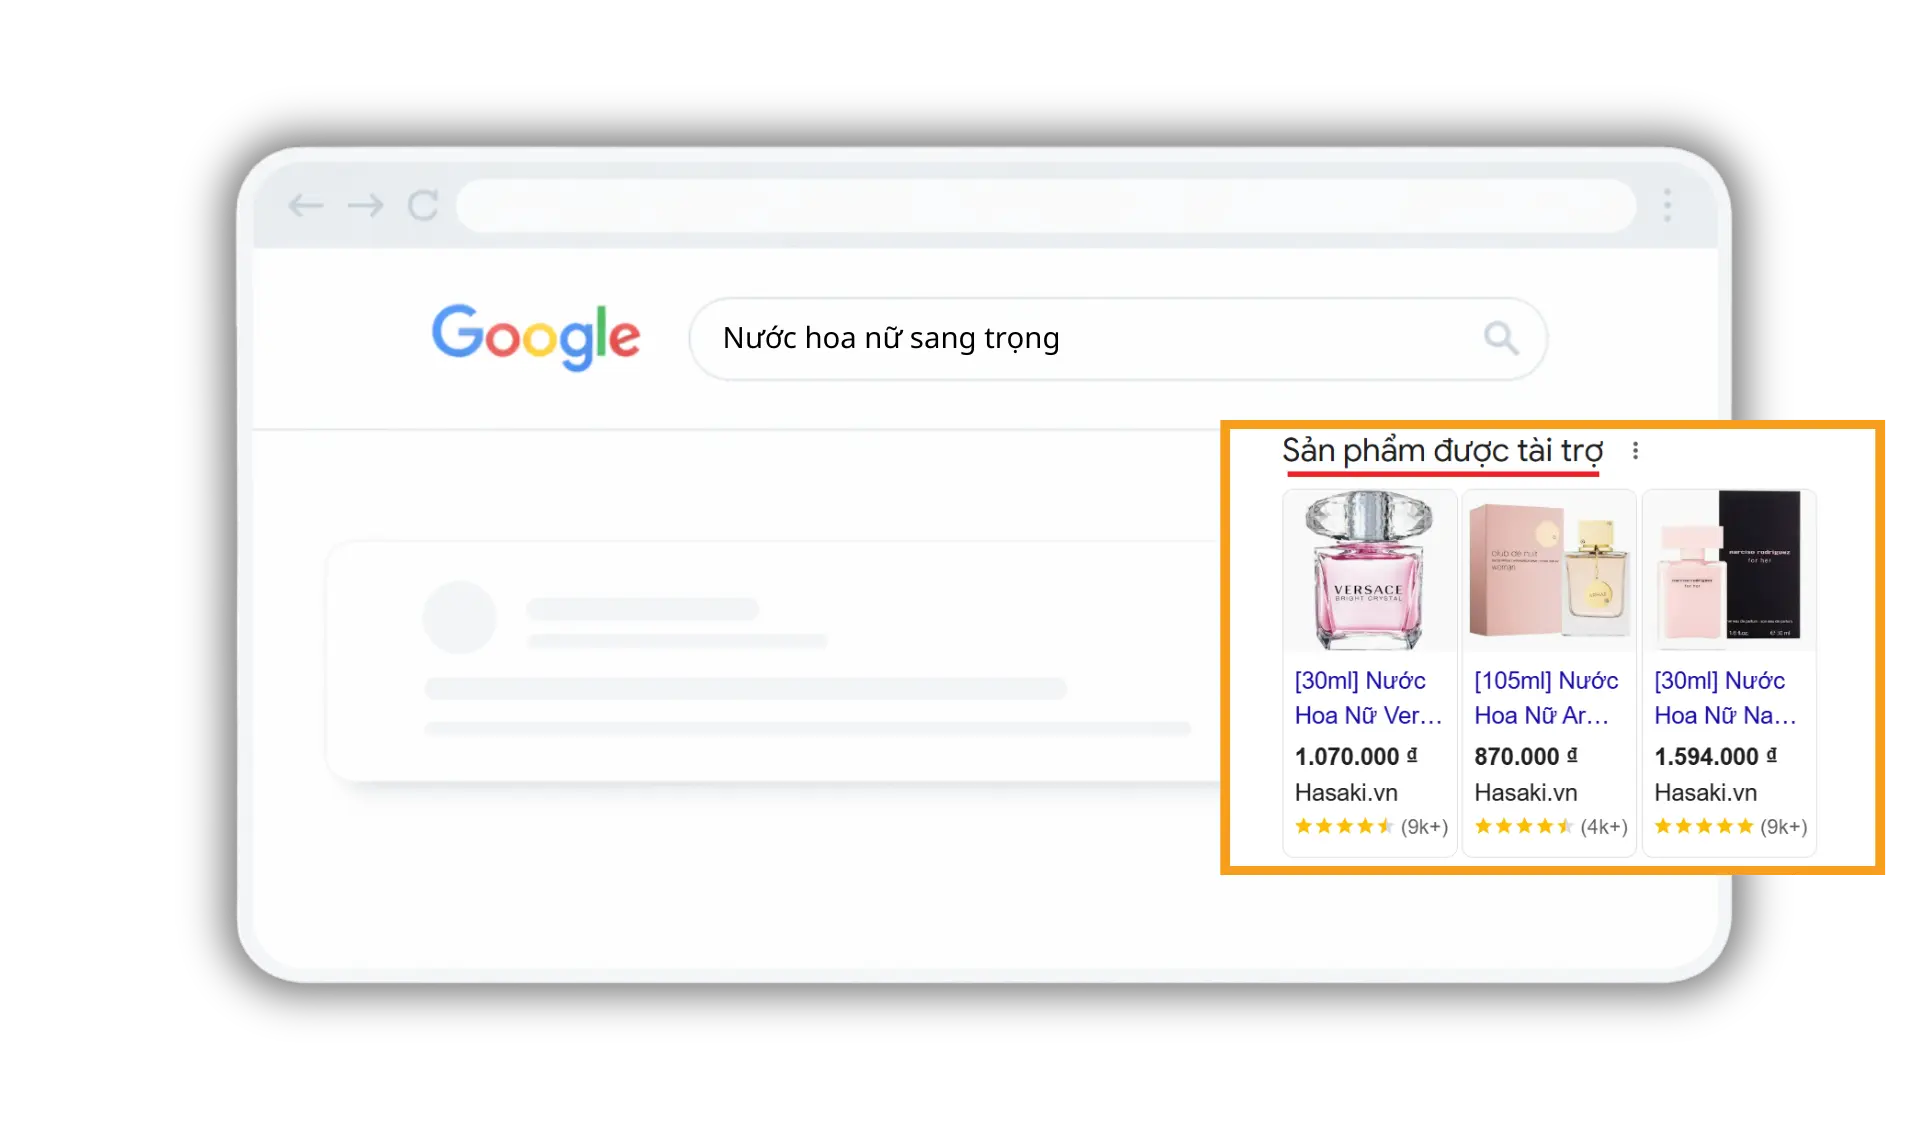The height and width of the screenshot is (1133, 1922).
Task: Click the (4k+) review count link
Action: 1605,826
